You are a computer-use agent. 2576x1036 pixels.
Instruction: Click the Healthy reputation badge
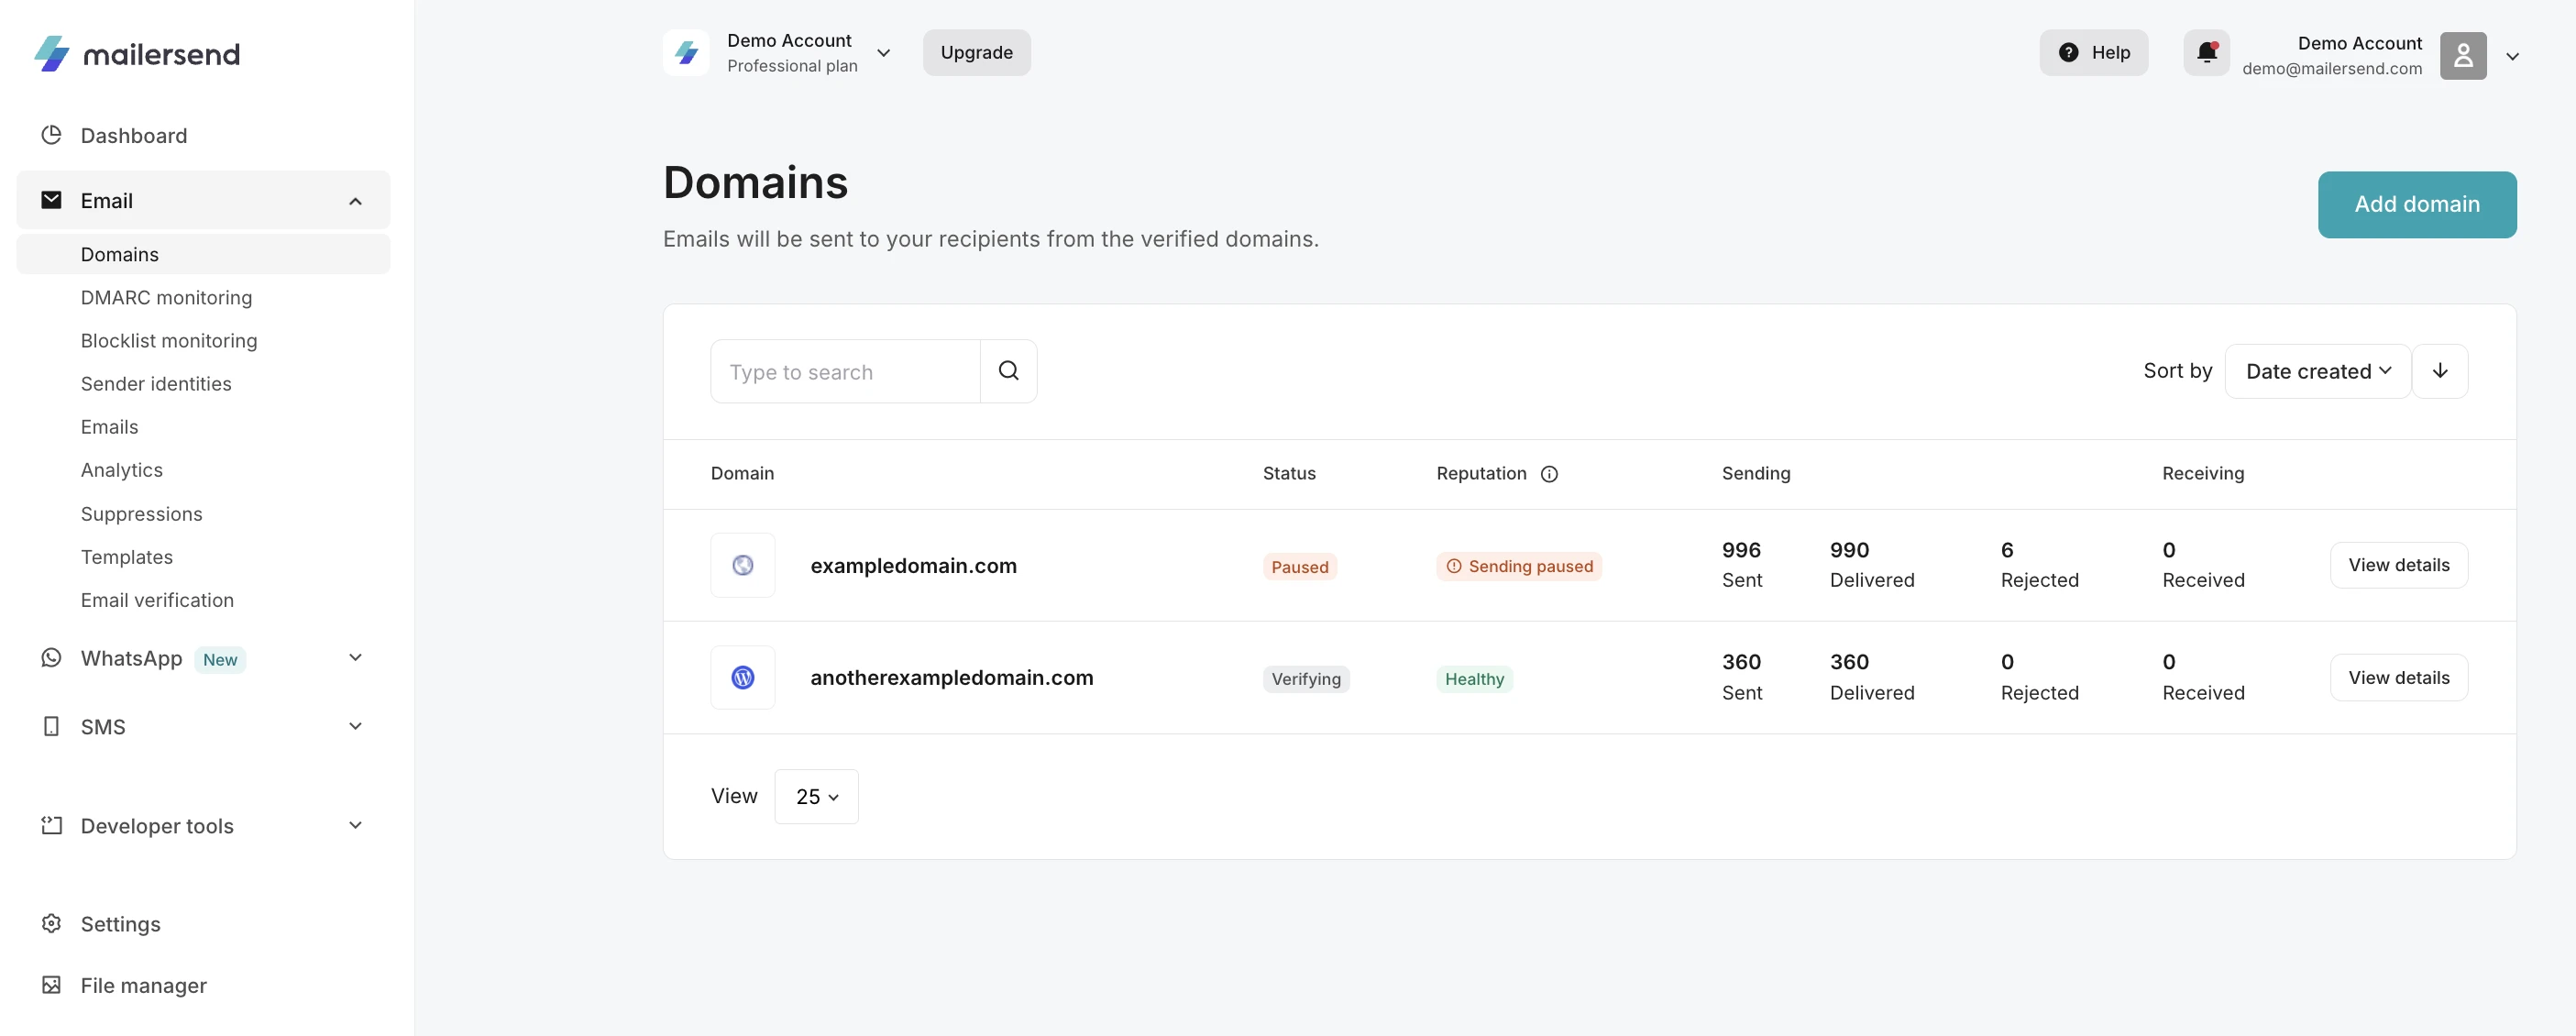point(1474,679)
